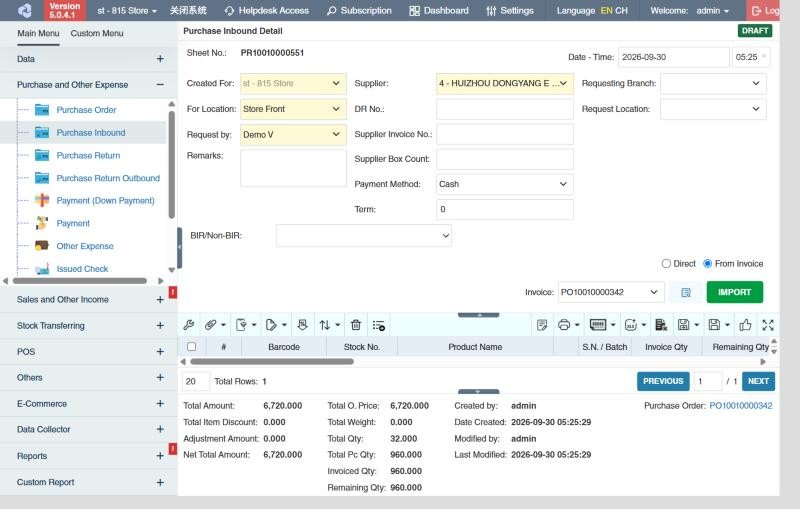Click the Supplier Invoice No. input field
This screenshot has width=800, height=509.
click(505, 135)
